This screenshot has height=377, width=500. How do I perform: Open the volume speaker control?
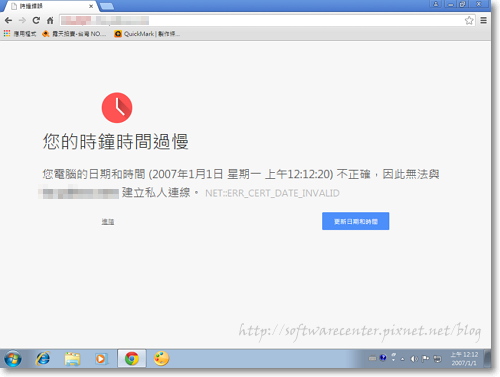tap(414, 359)
